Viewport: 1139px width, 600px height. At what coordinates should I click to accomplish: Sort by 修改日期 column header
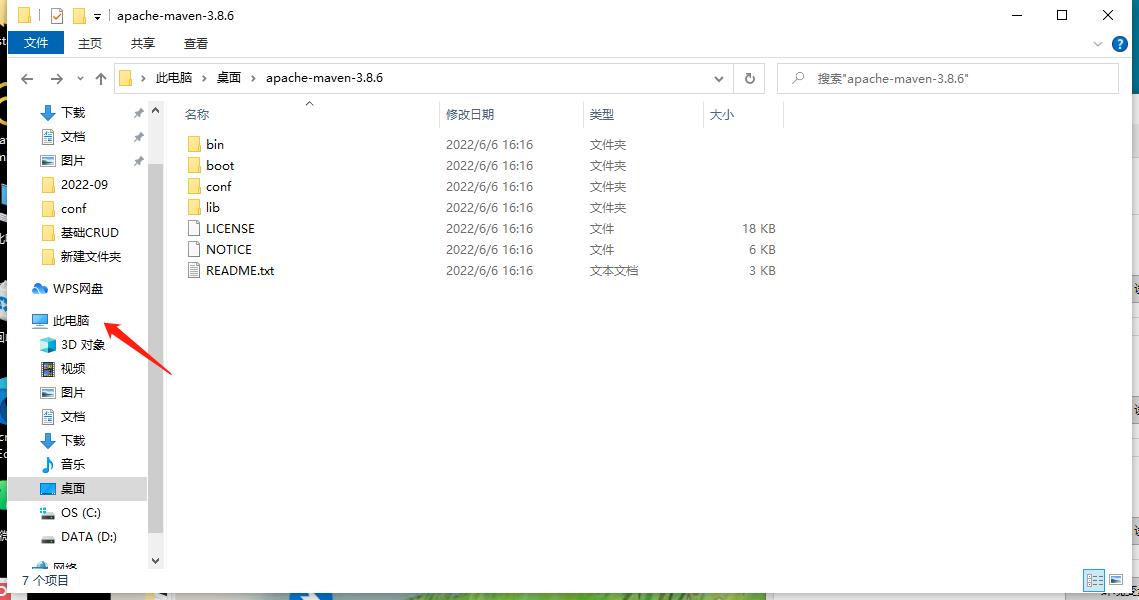coord(470,114)
